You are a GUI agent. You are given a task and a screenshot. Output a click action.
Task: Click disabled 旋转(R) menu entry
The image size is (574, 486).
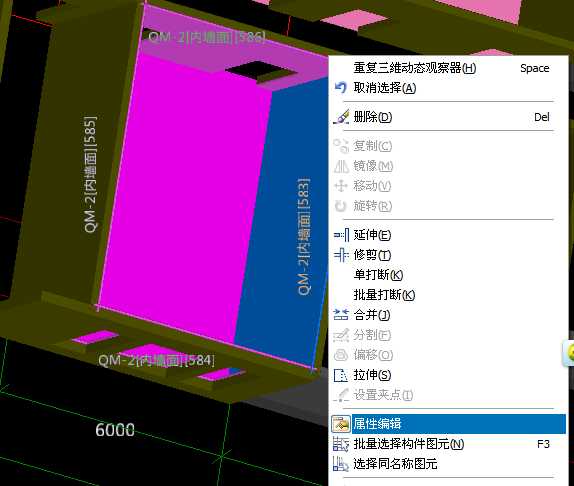point(448,206)
